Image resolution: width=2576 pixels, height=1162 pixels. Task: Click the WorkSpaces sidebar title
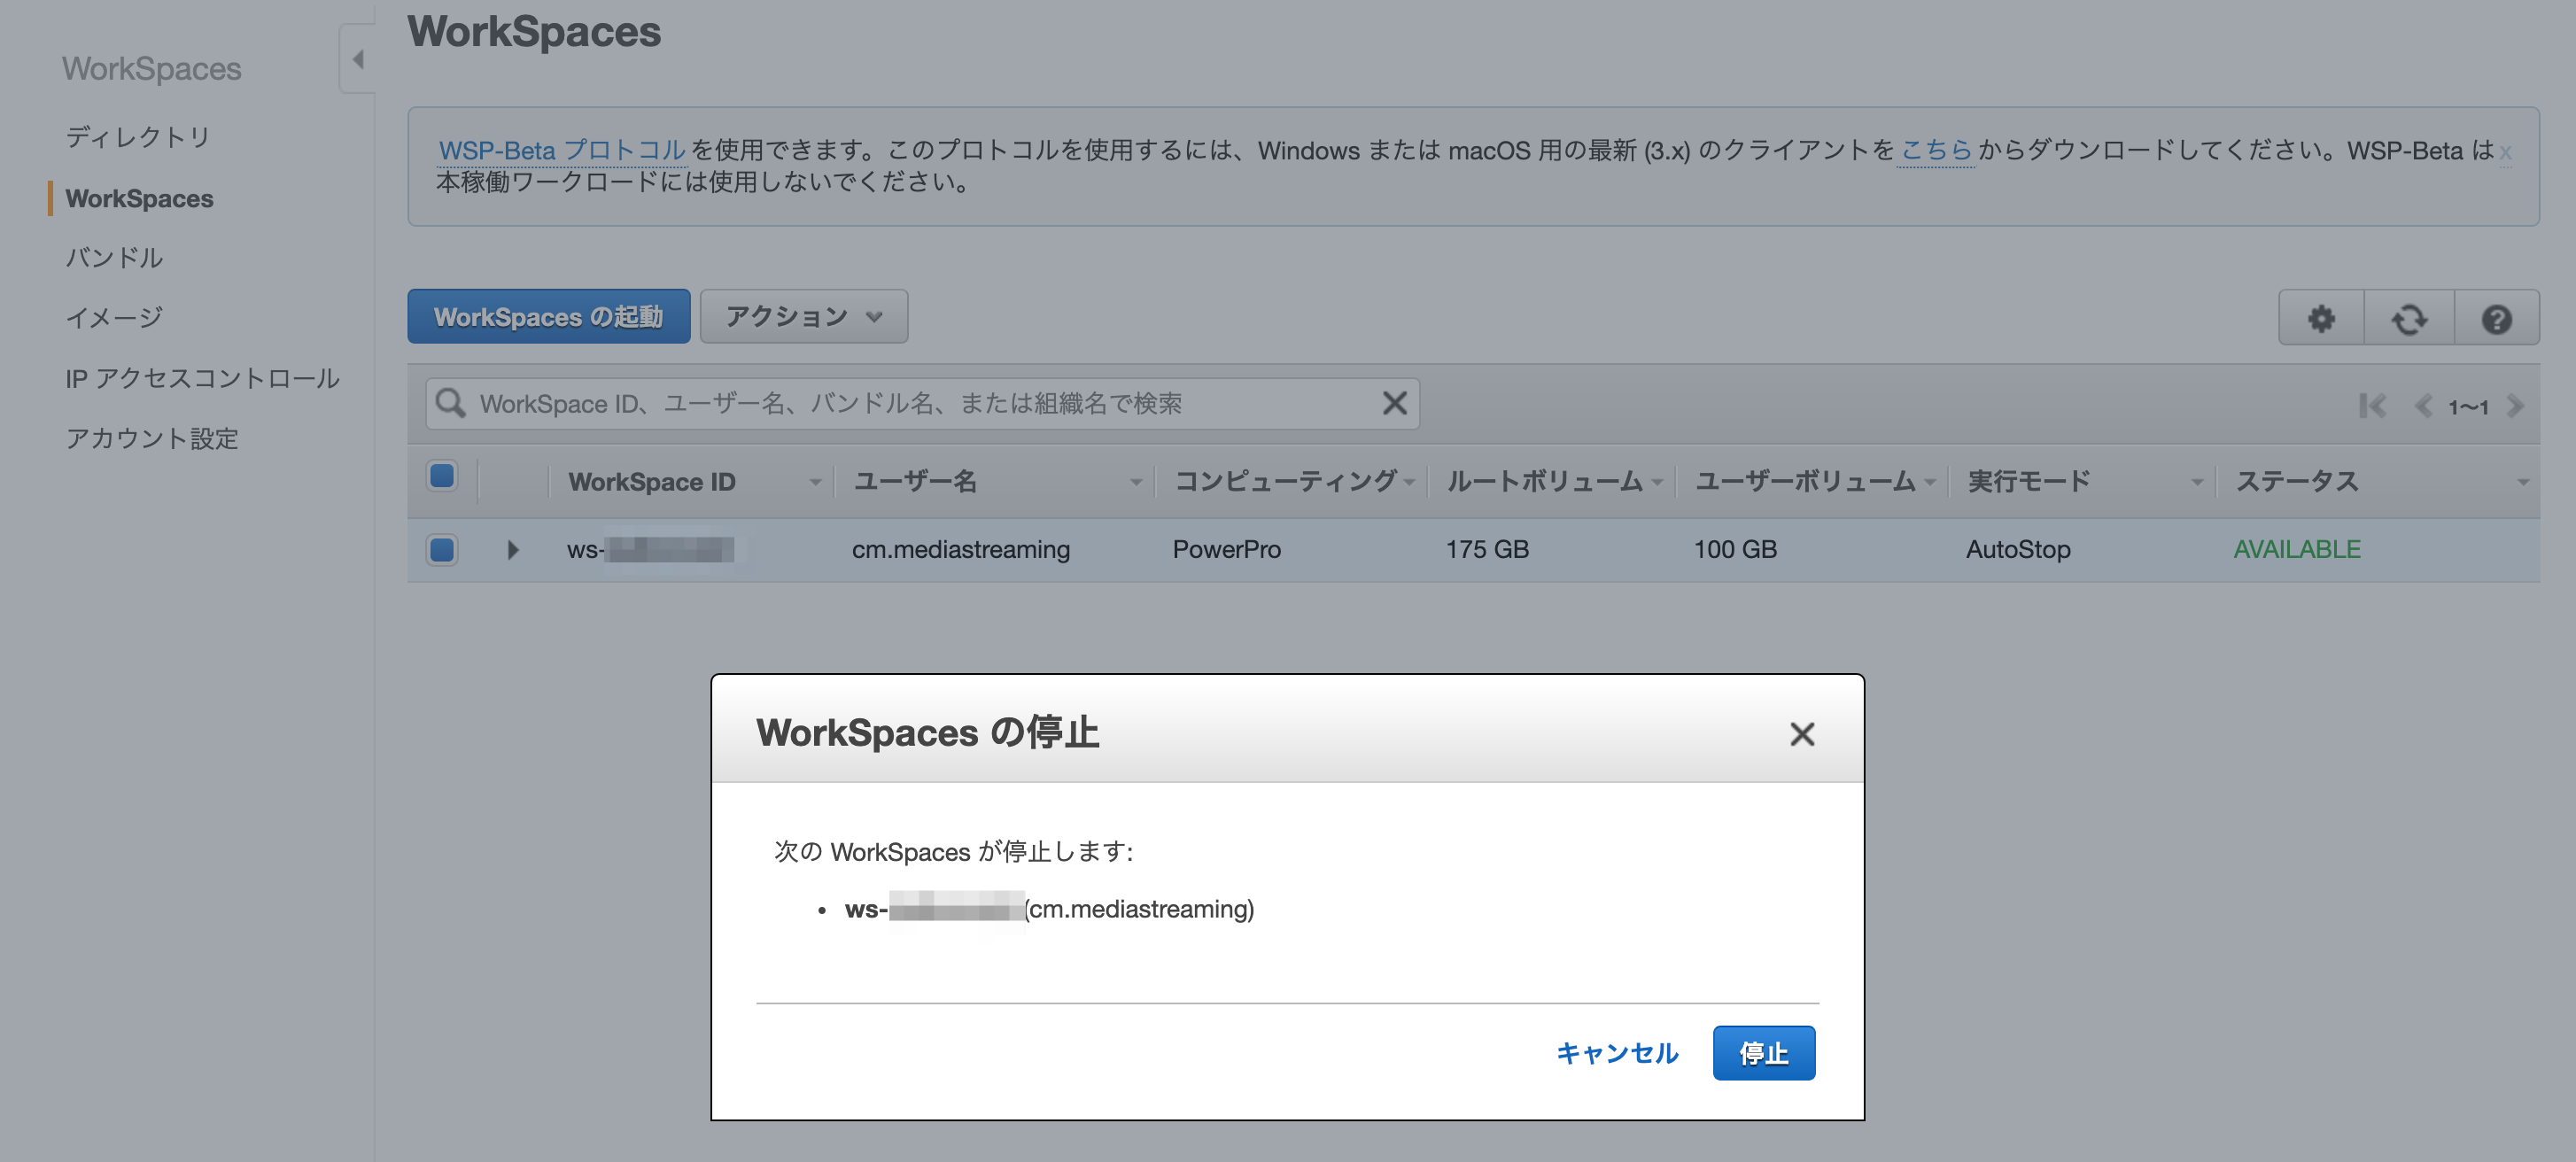[152, 68]
